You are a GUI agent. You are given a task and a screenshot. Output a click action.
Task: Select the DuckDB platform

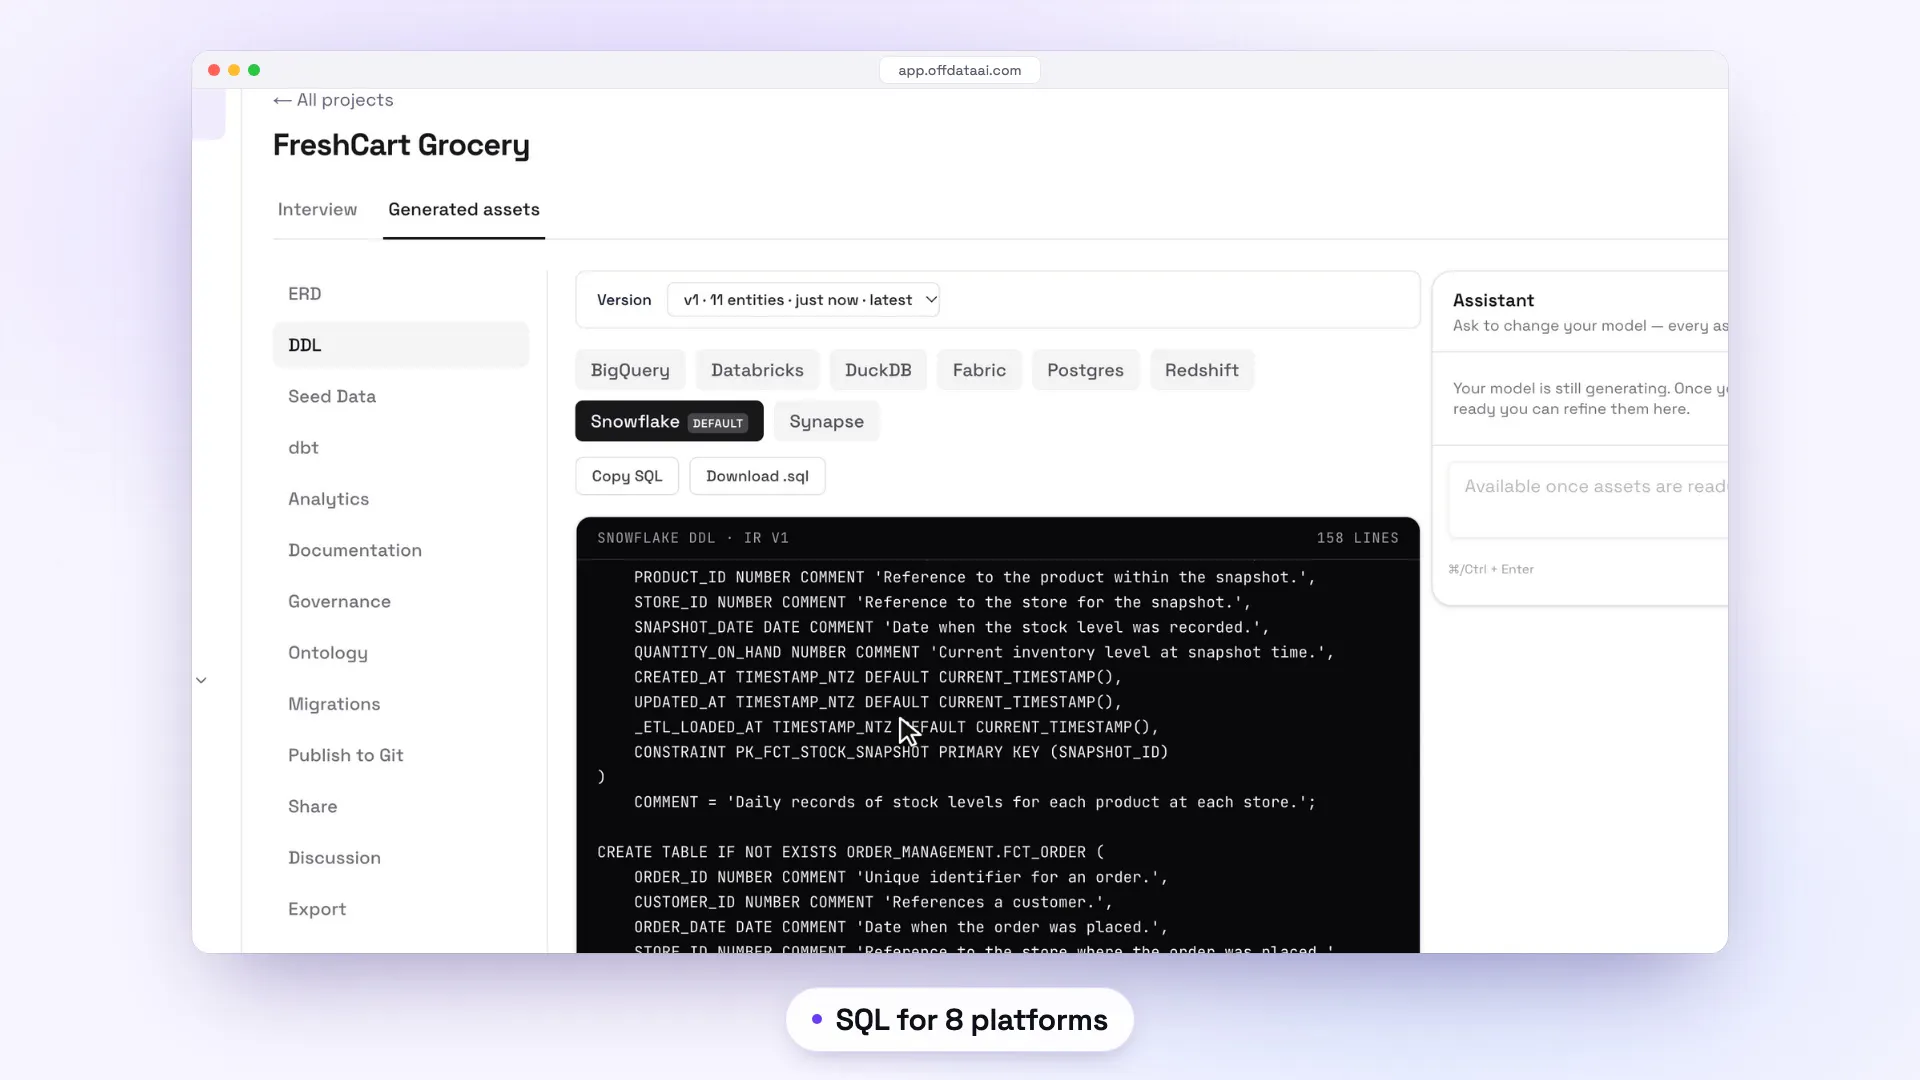(878, 370)
